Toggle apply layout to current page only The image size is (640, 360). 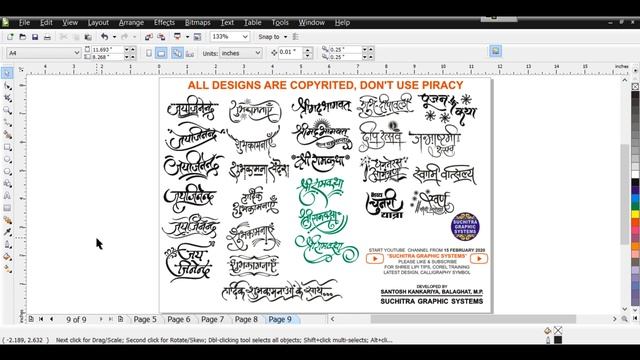point(190,53)
